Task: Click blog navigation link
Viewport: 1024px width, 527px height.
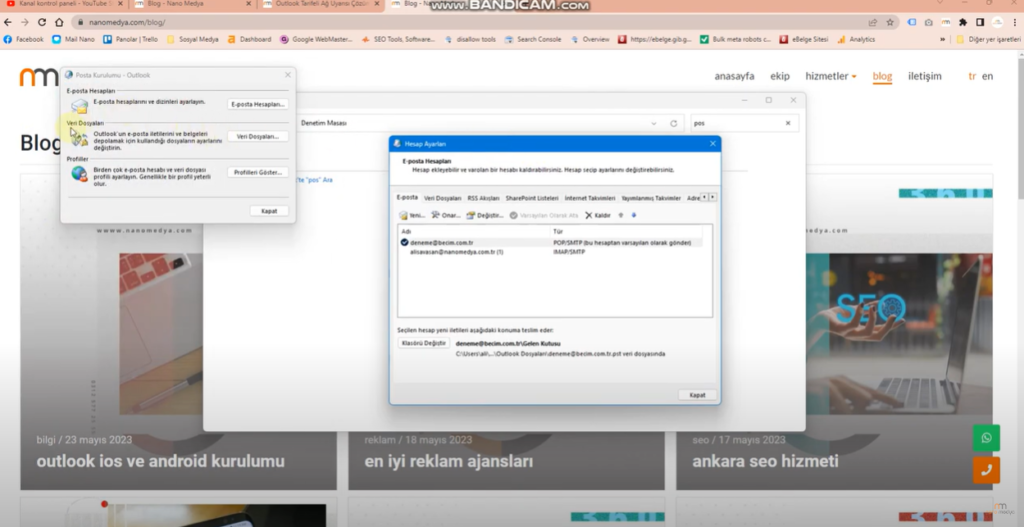Action: point(882,76)
